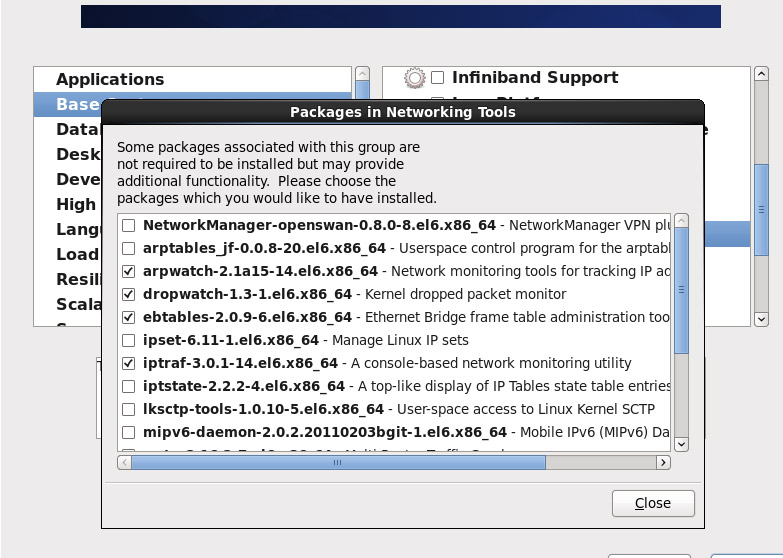Click the group list scroll-down arrow
The image size is (783, 558).
tap(761, 319)
